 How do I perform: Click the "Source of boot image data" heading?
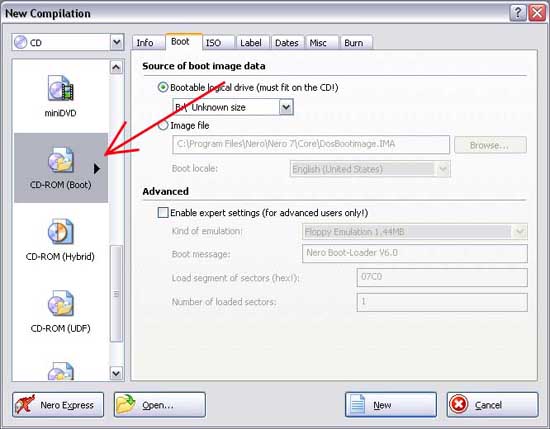204,66
